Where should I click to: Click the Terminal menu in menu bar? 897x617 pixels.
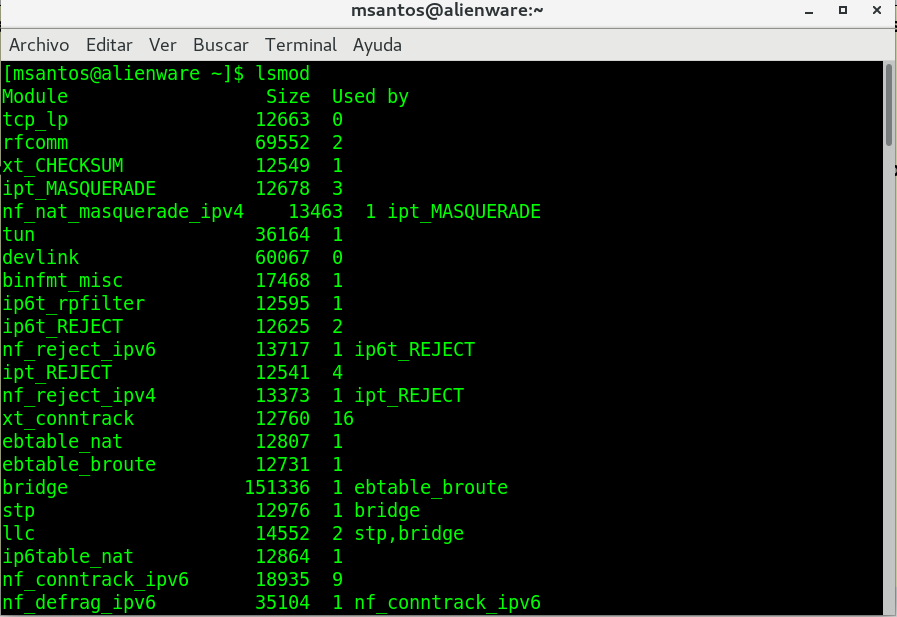click(301, 45)
